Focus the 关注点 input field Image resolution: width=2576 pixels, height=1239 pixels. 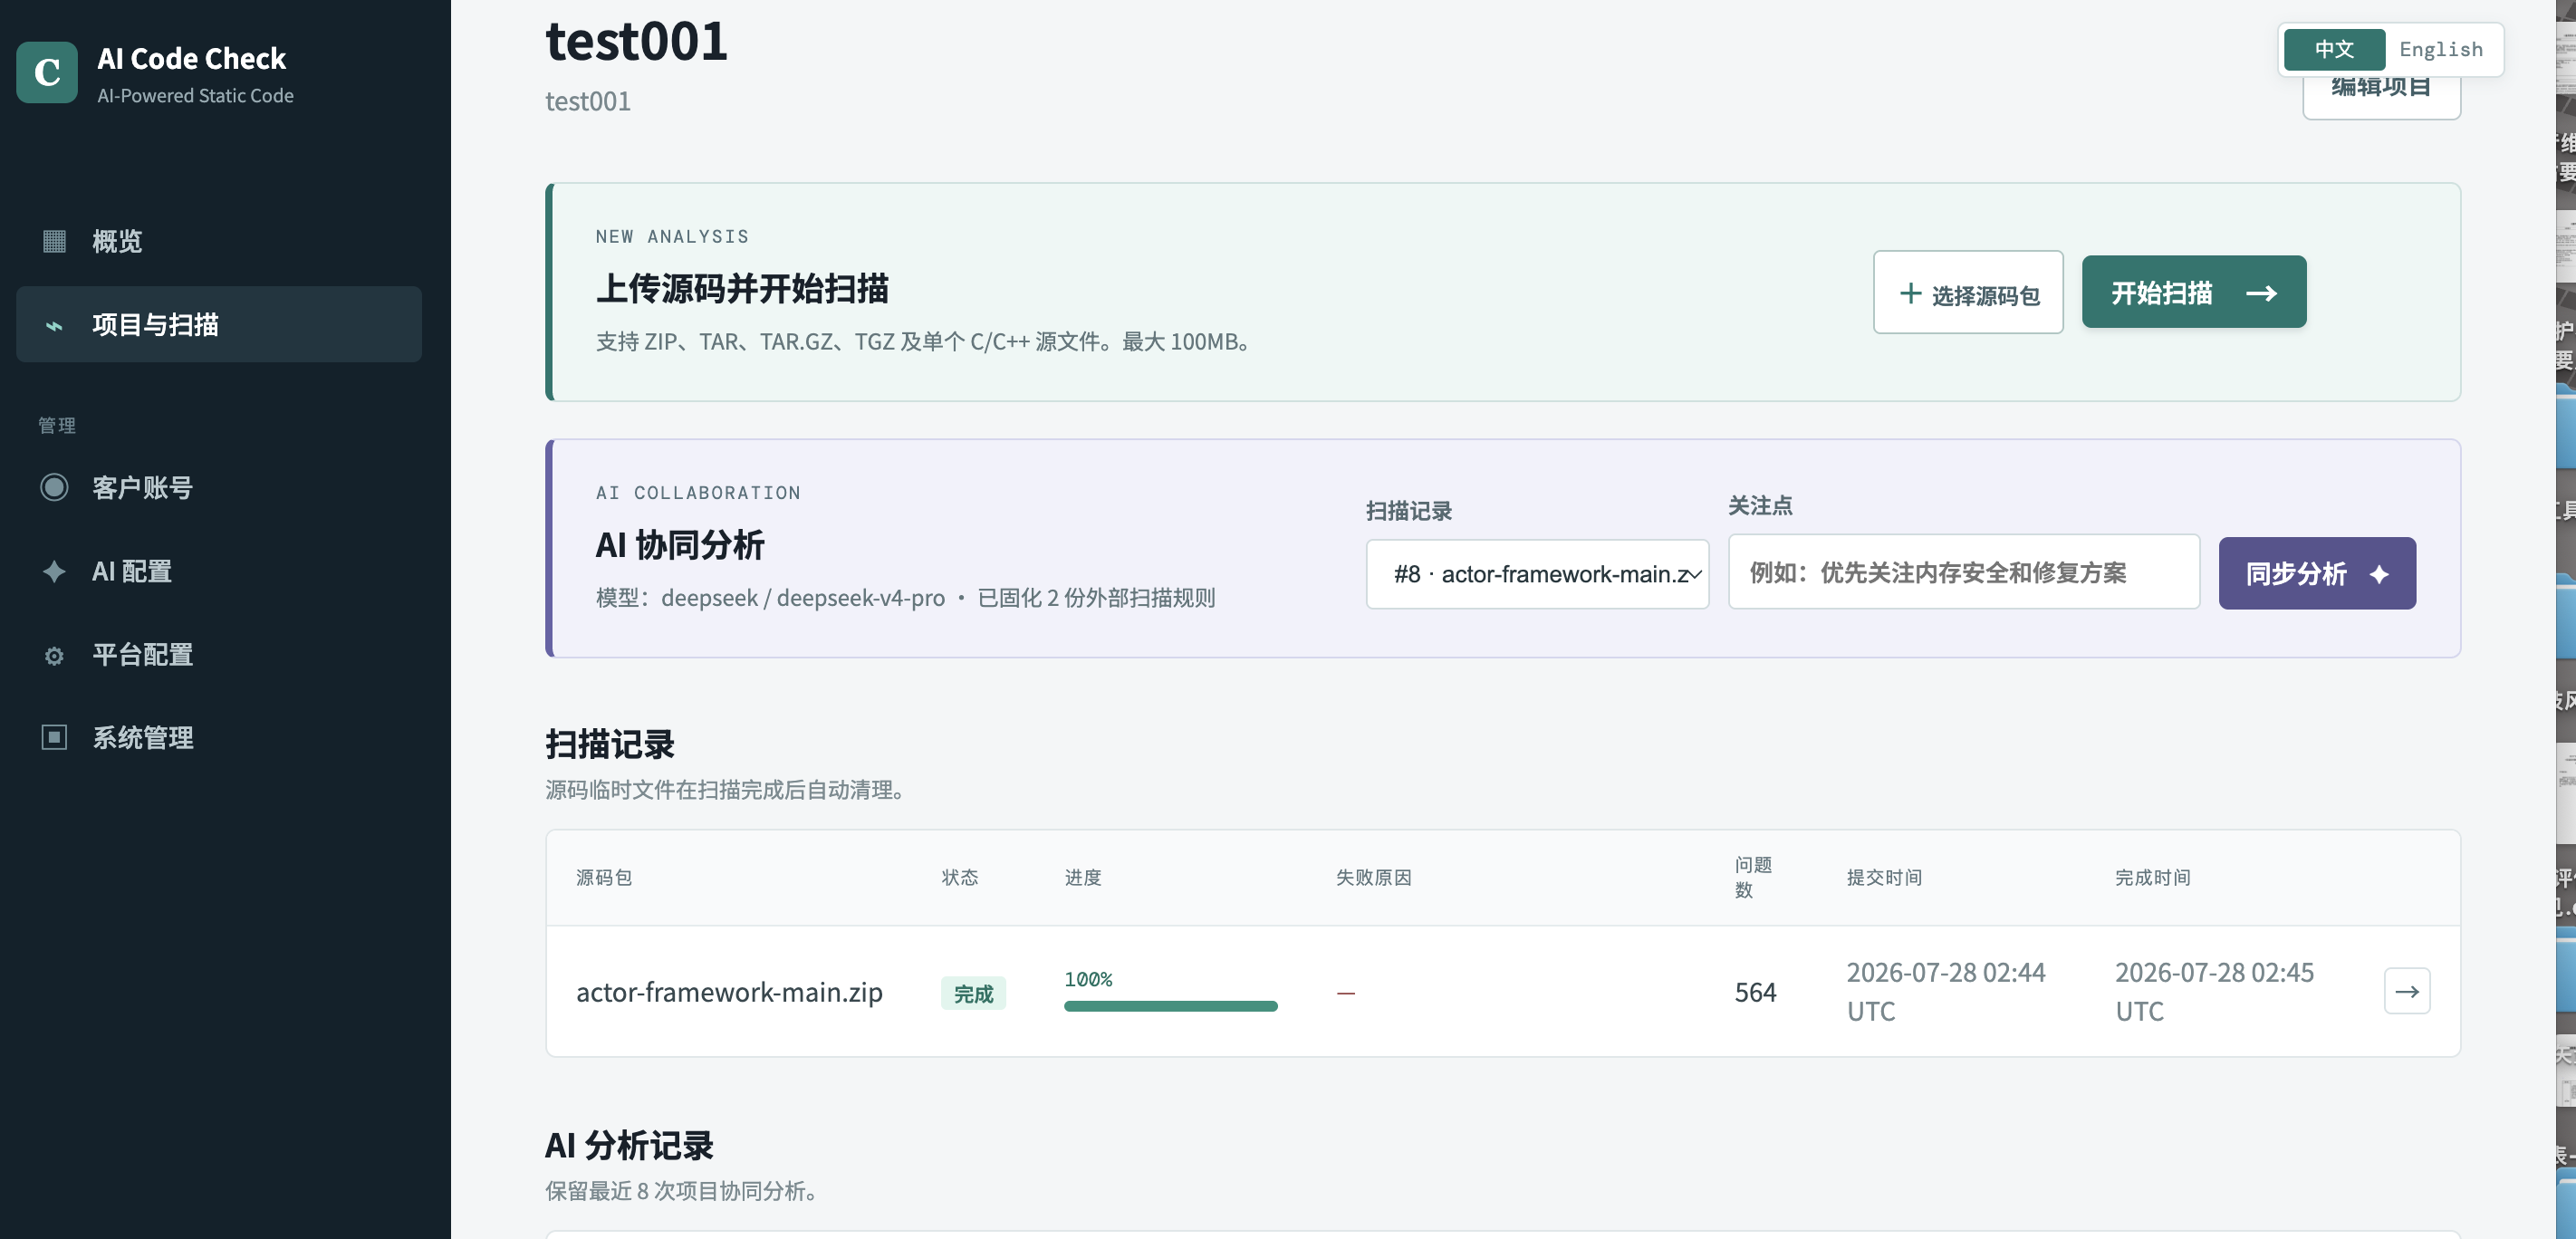coord(1964,572)
